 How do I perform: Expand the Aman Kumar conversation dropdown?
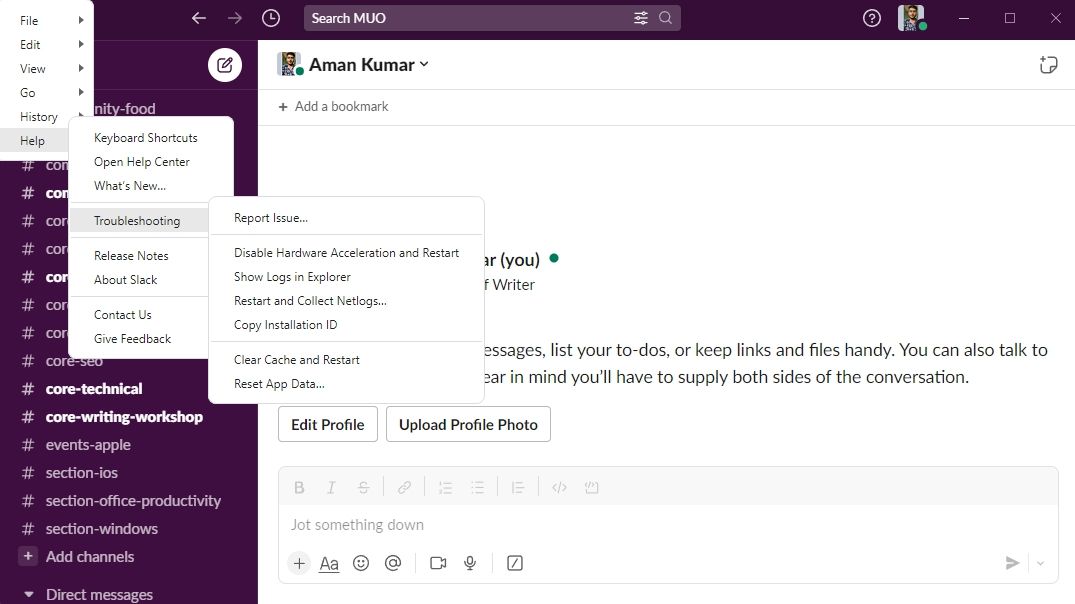click(x=424, y=64)
